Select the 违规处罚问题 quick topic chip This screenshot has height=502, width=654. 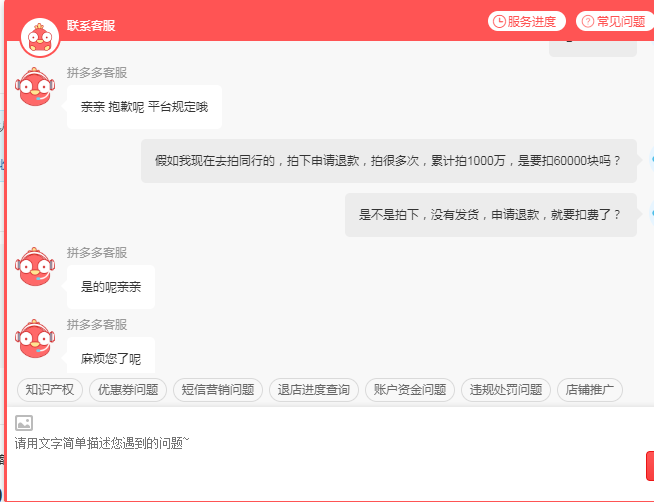coord(506,390)
